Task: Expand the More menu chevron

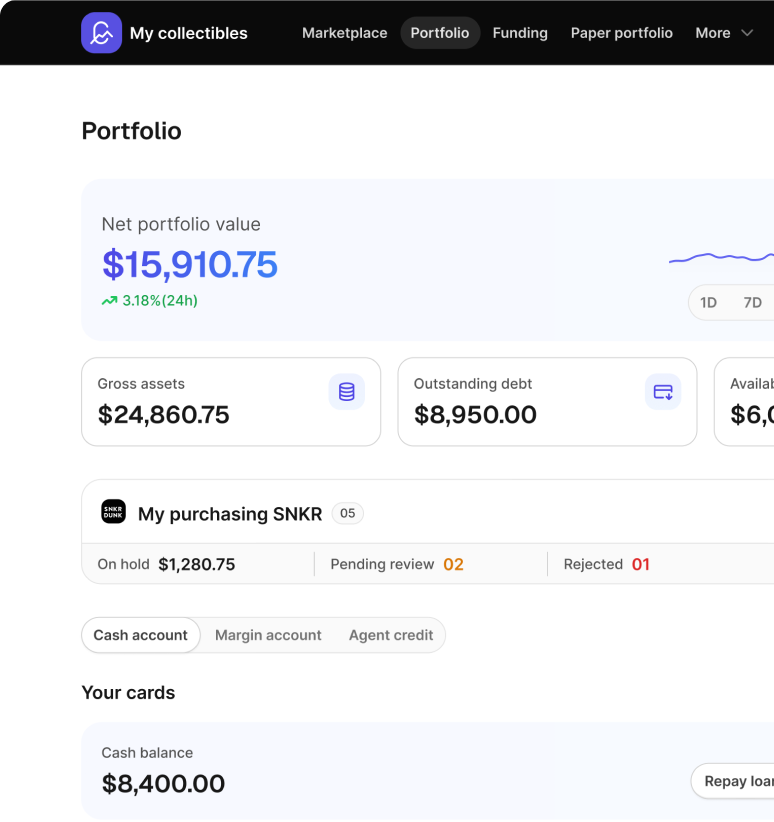Action: pyautogui.click(x=747, y=33)
